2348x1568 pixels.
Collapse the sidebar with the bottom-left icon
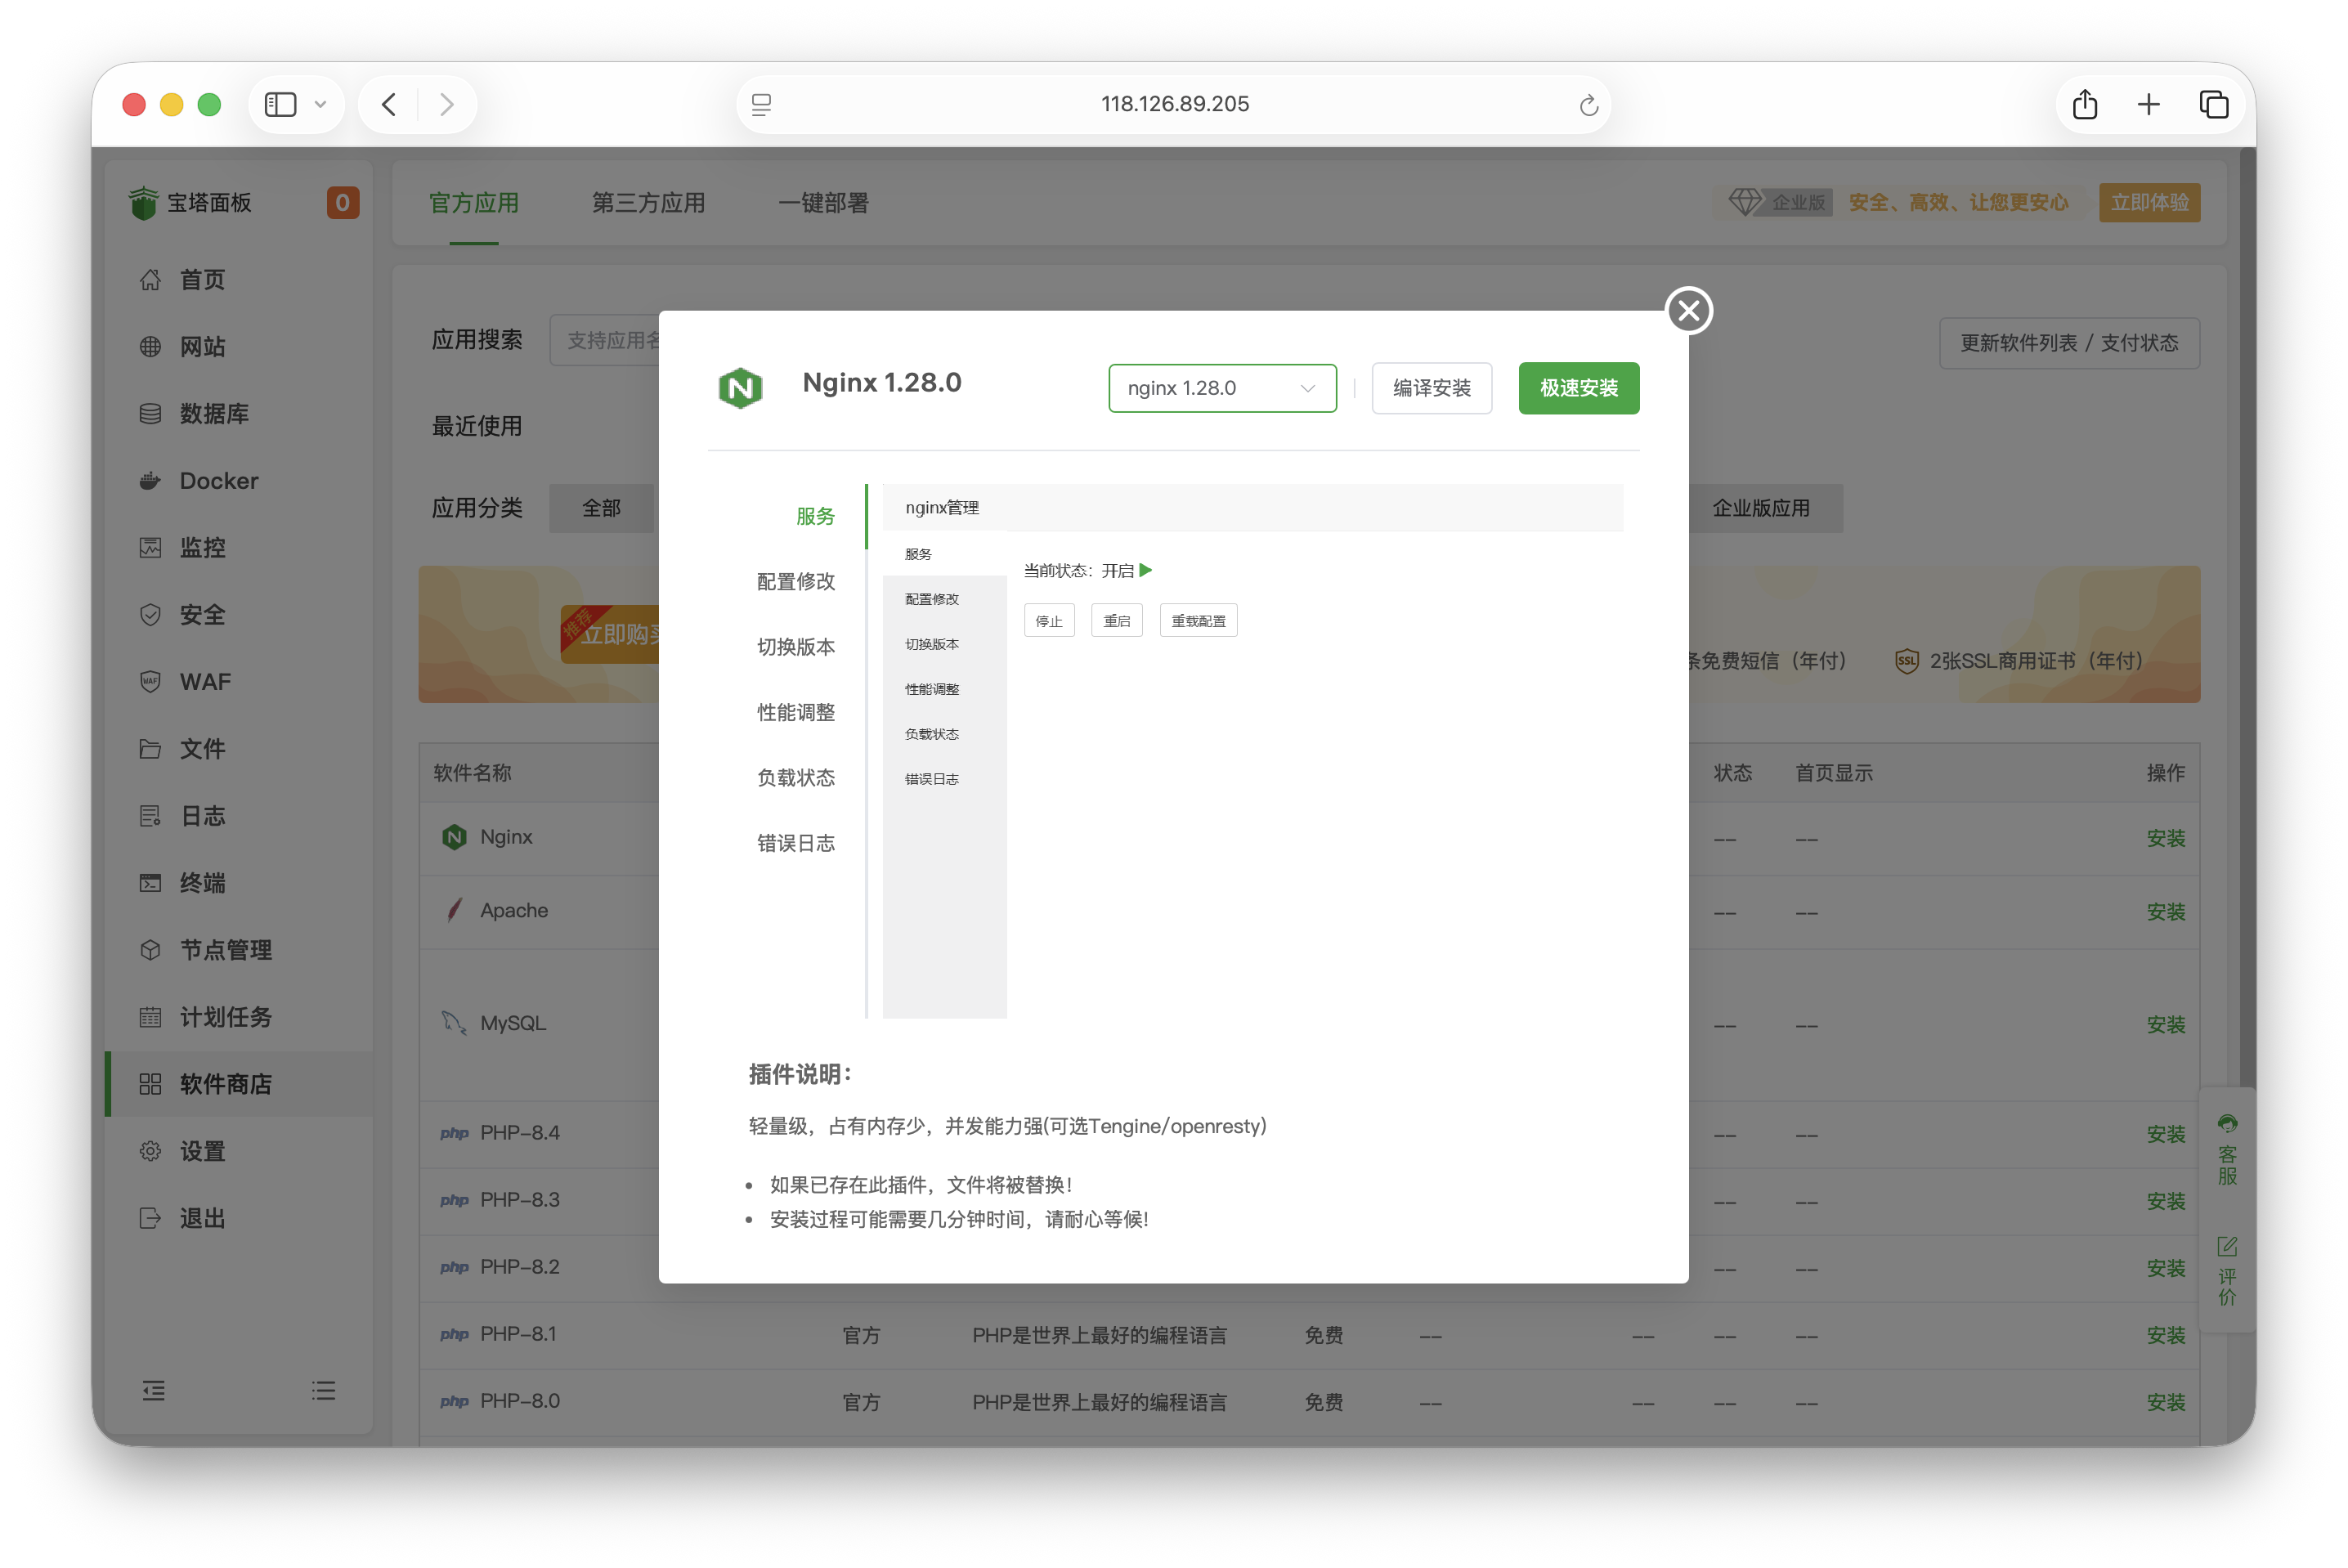(x=154, y=1390)
